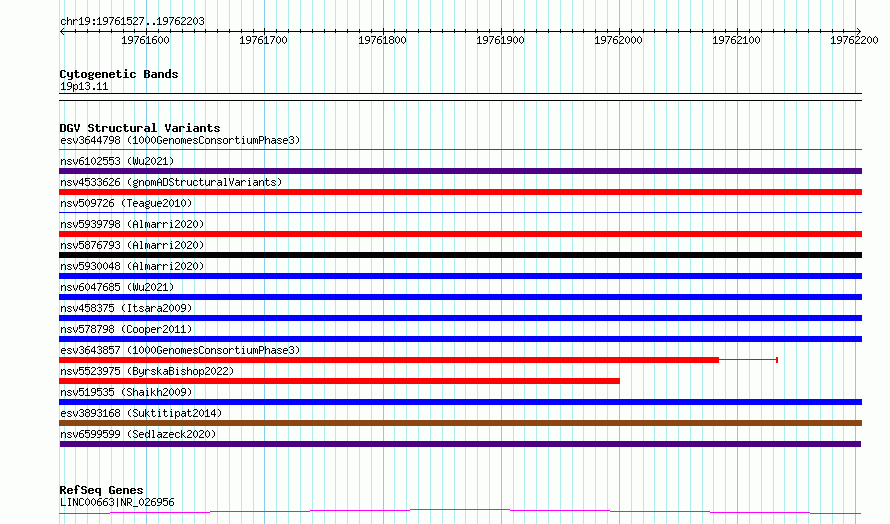Click the thin red tail of esv3643857
Image resolution: width=890 pixels, height=524 pixels.
[748, 360]
